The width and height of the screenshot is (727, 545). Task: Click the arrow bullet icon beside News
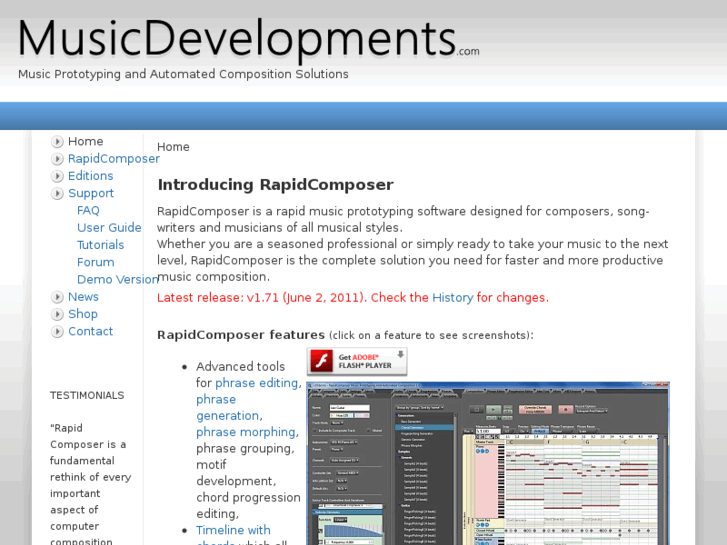click(57, 297)
